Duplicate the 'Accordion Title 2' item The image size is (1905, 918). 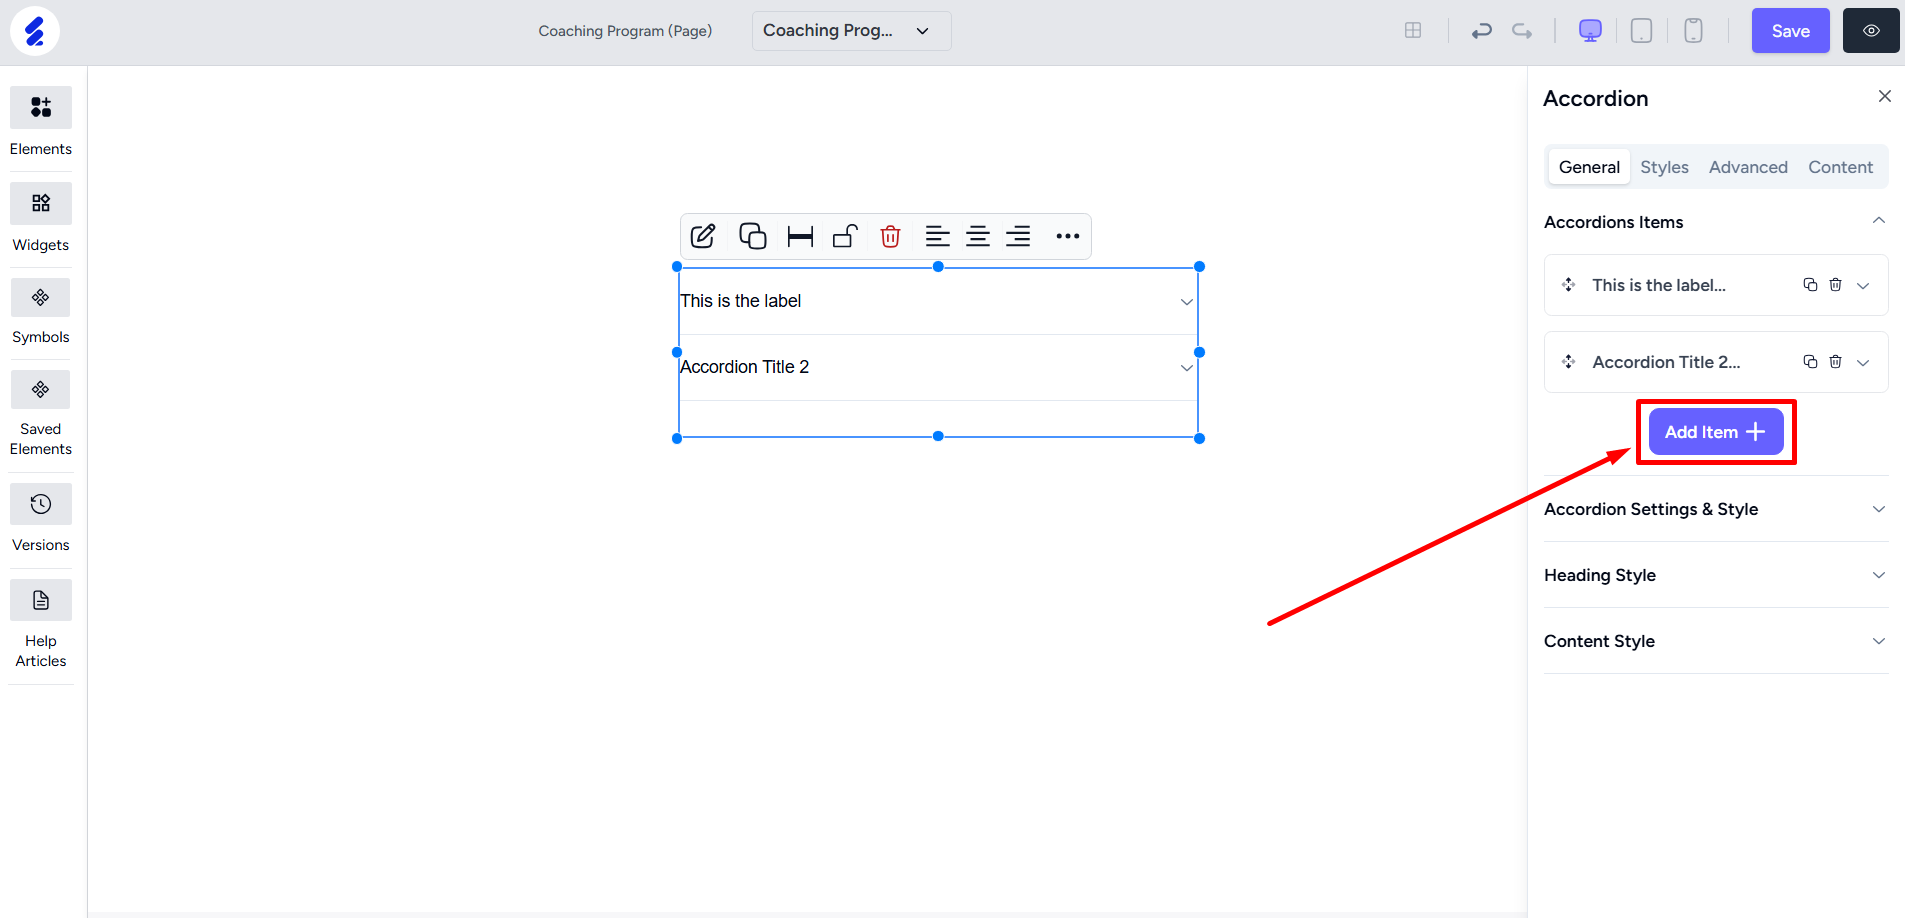(x=1810, y=362)
